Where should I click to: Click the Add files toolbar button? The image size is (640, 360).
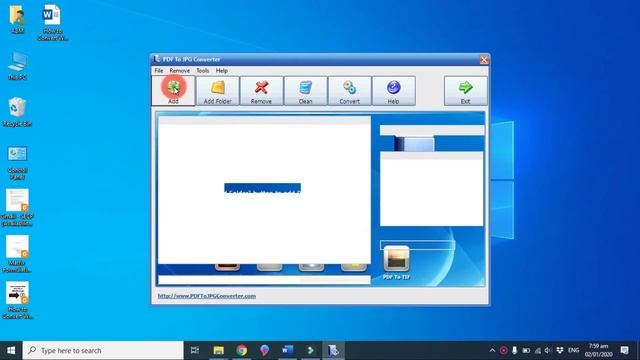[173, 91]
